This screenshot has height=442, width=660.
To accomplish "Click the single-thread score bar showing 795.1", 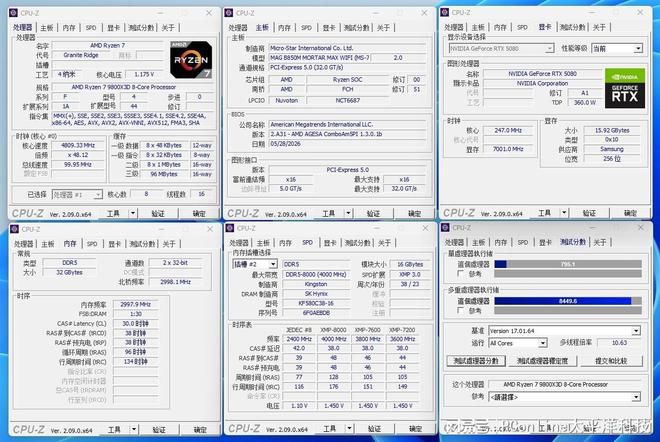I will point(568,264).
